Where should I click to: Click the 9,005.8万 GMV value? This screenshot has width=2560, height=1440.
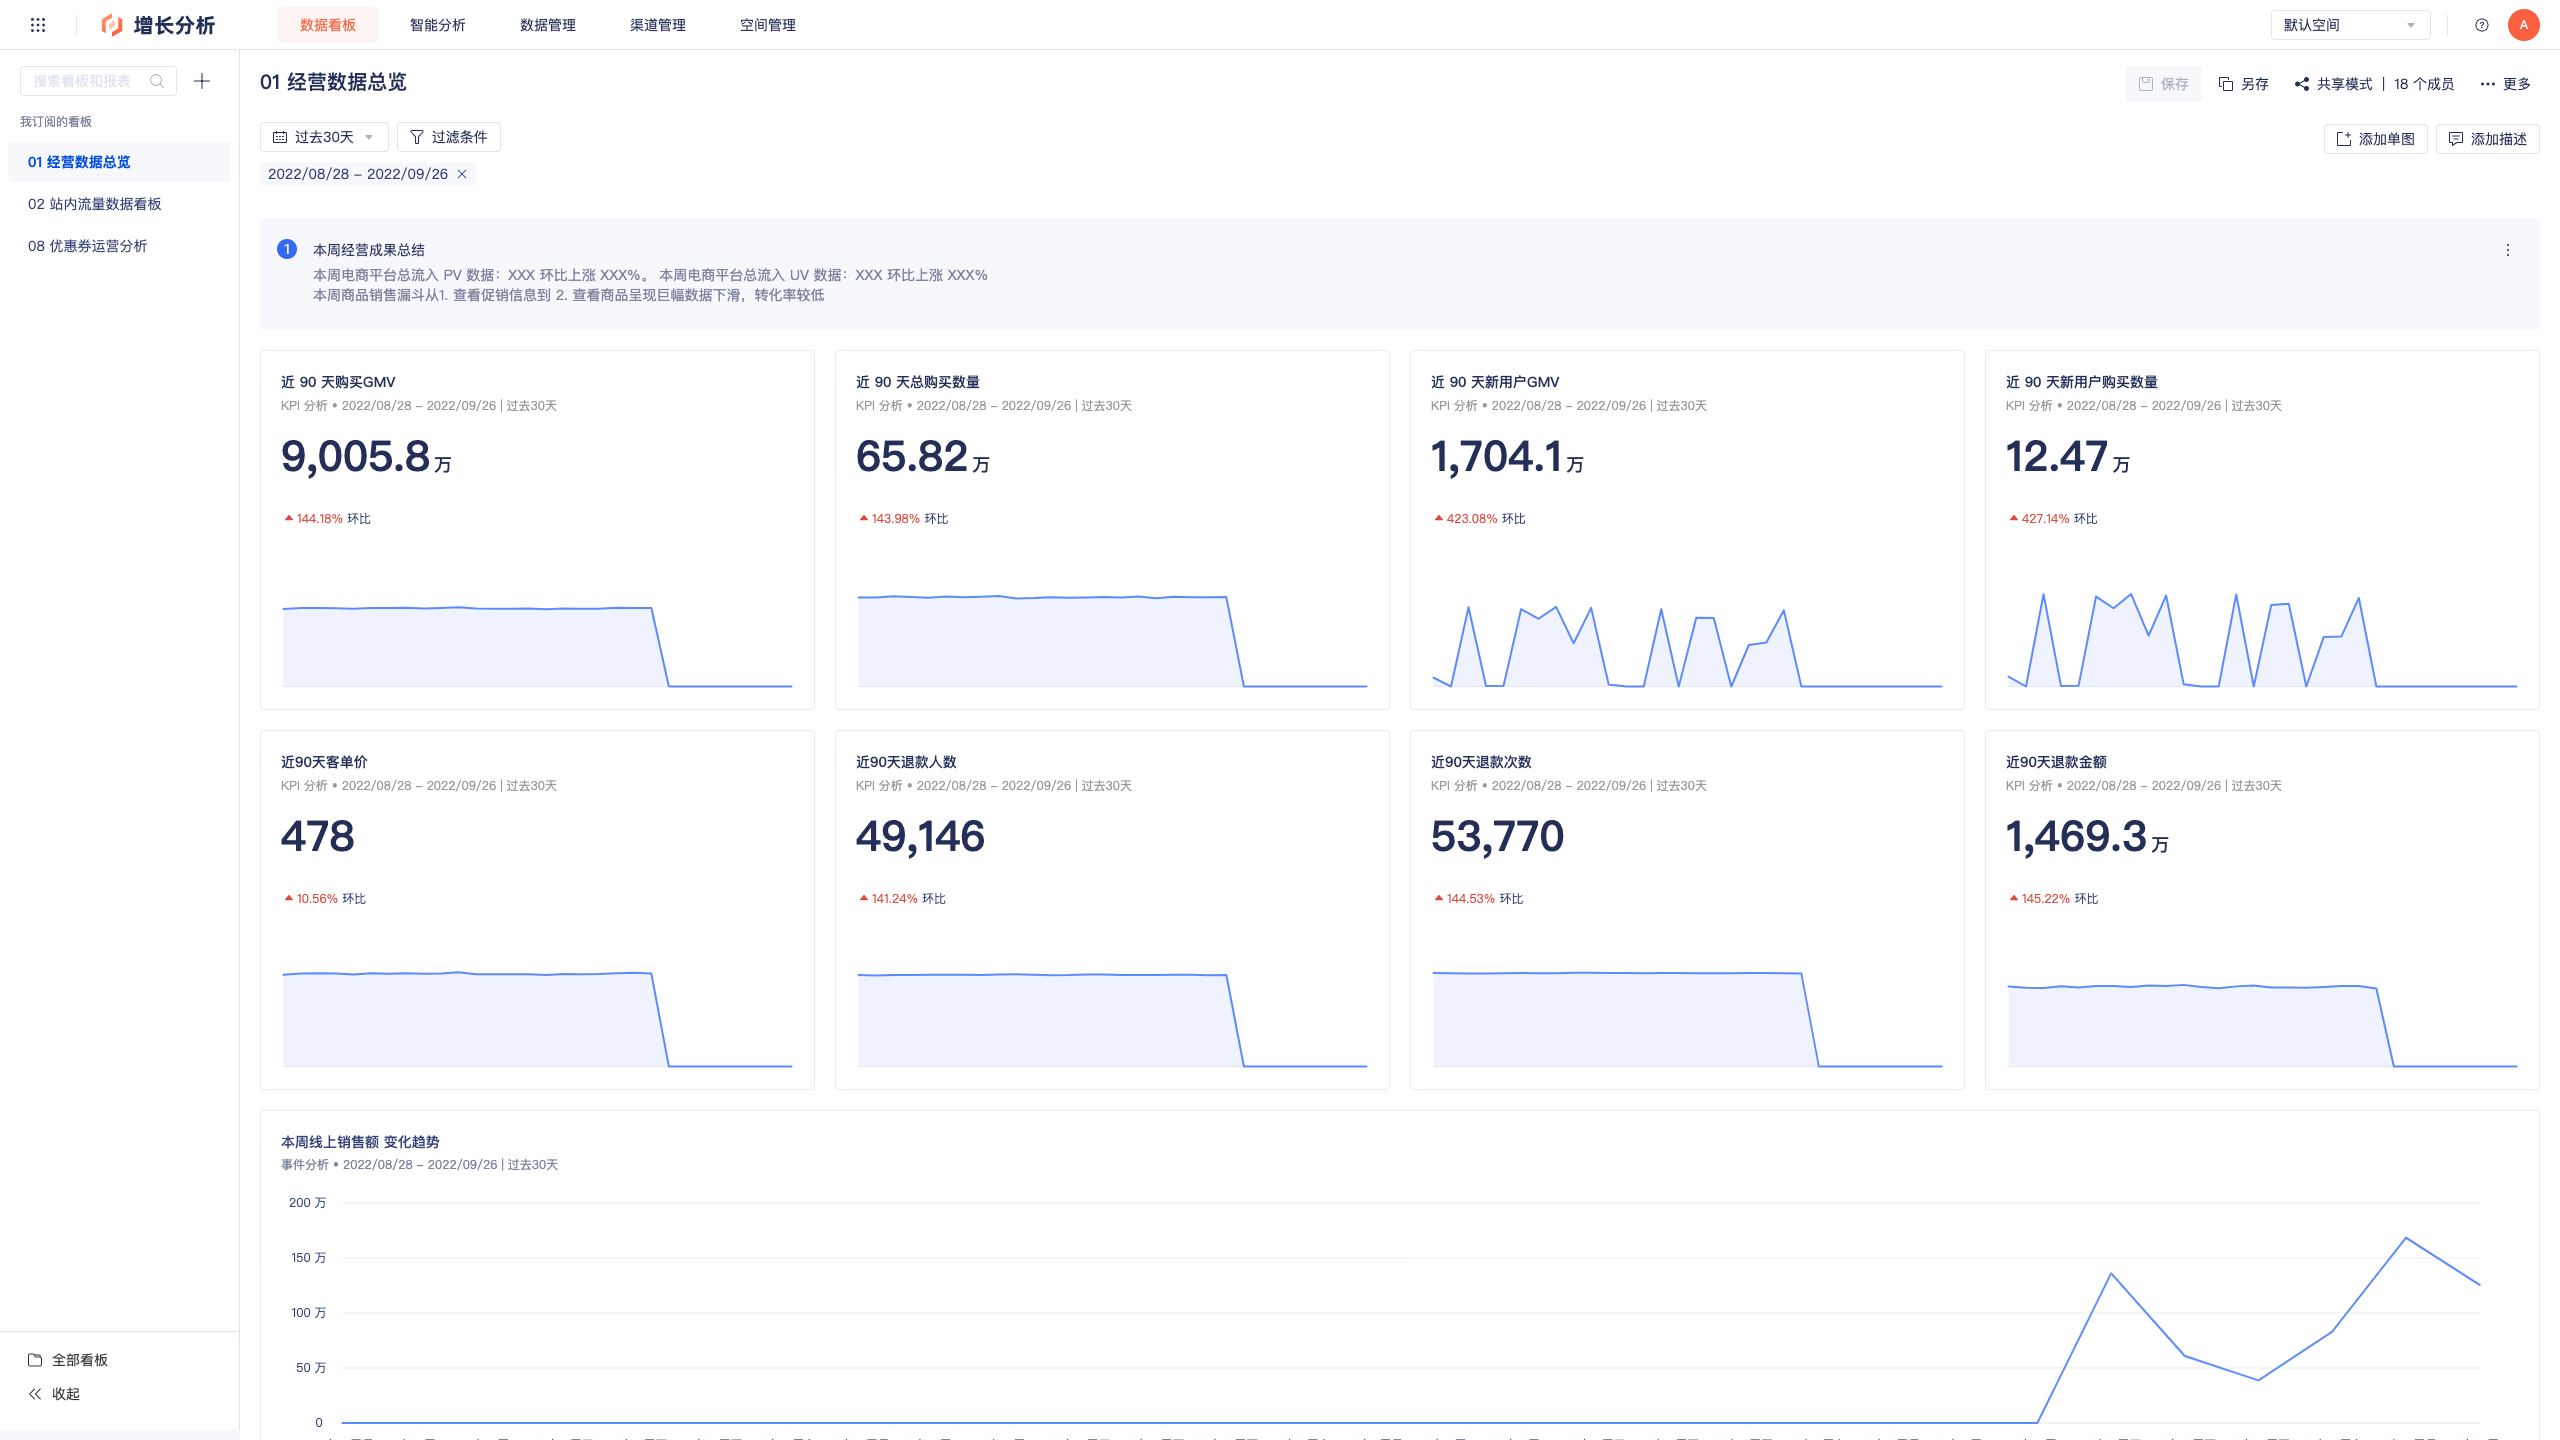(366, 457)
